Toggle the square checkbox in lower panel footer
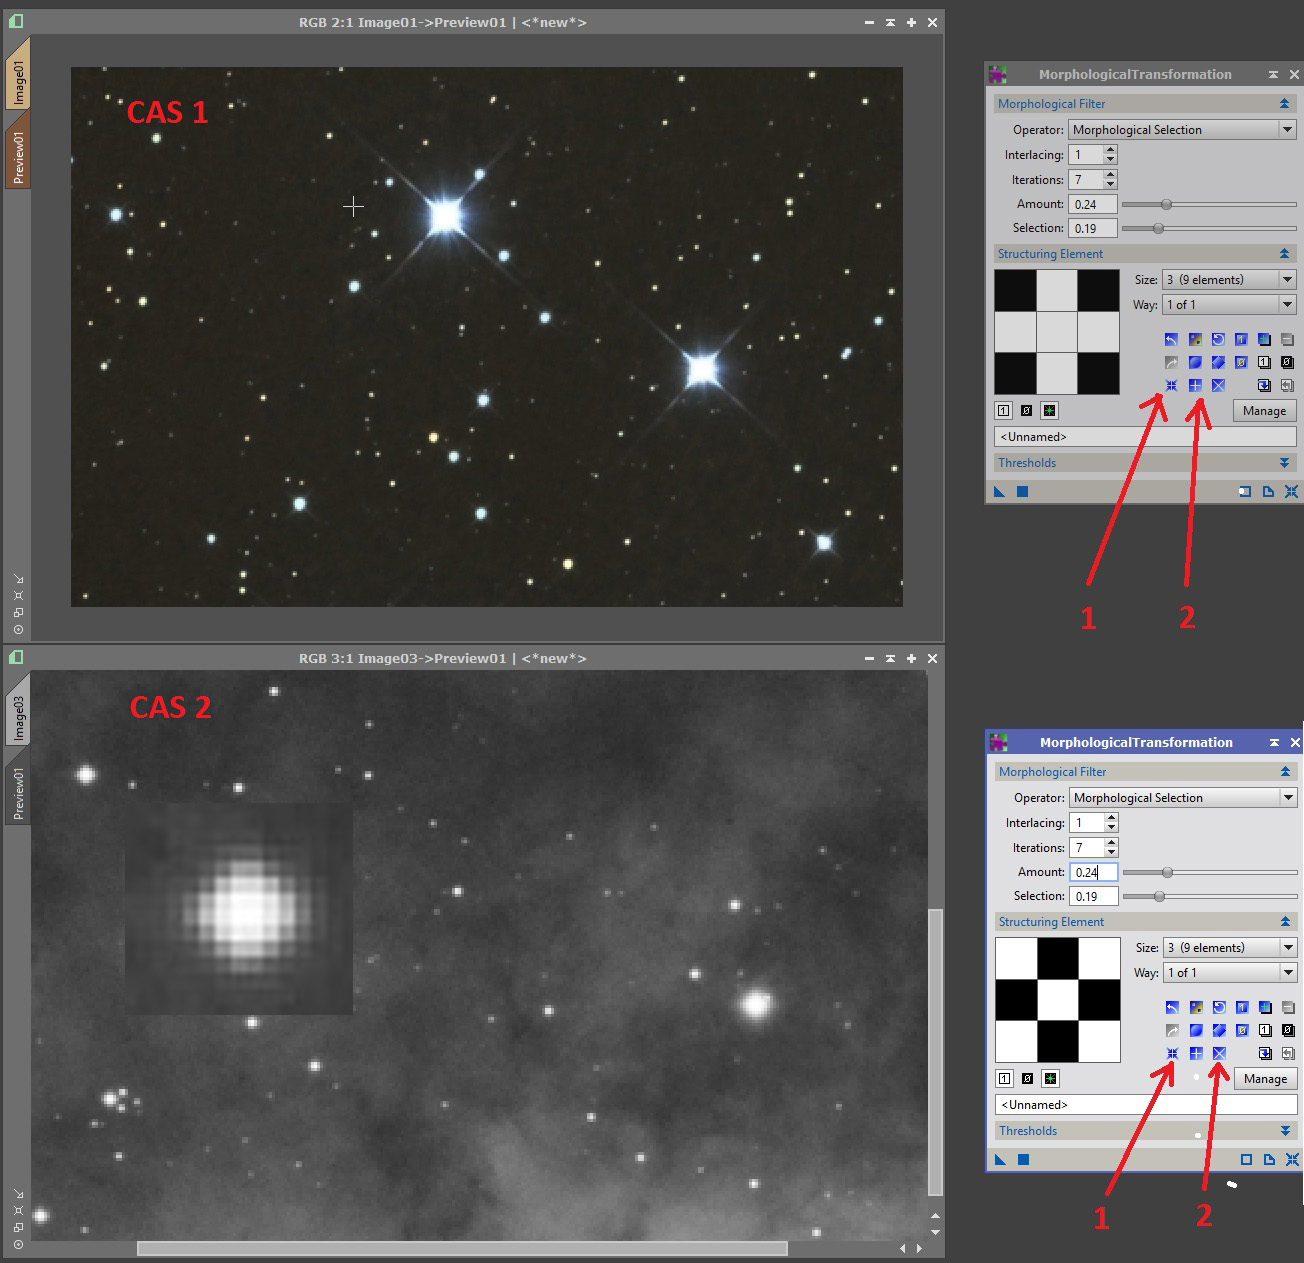 (x=1246, y=1159)
